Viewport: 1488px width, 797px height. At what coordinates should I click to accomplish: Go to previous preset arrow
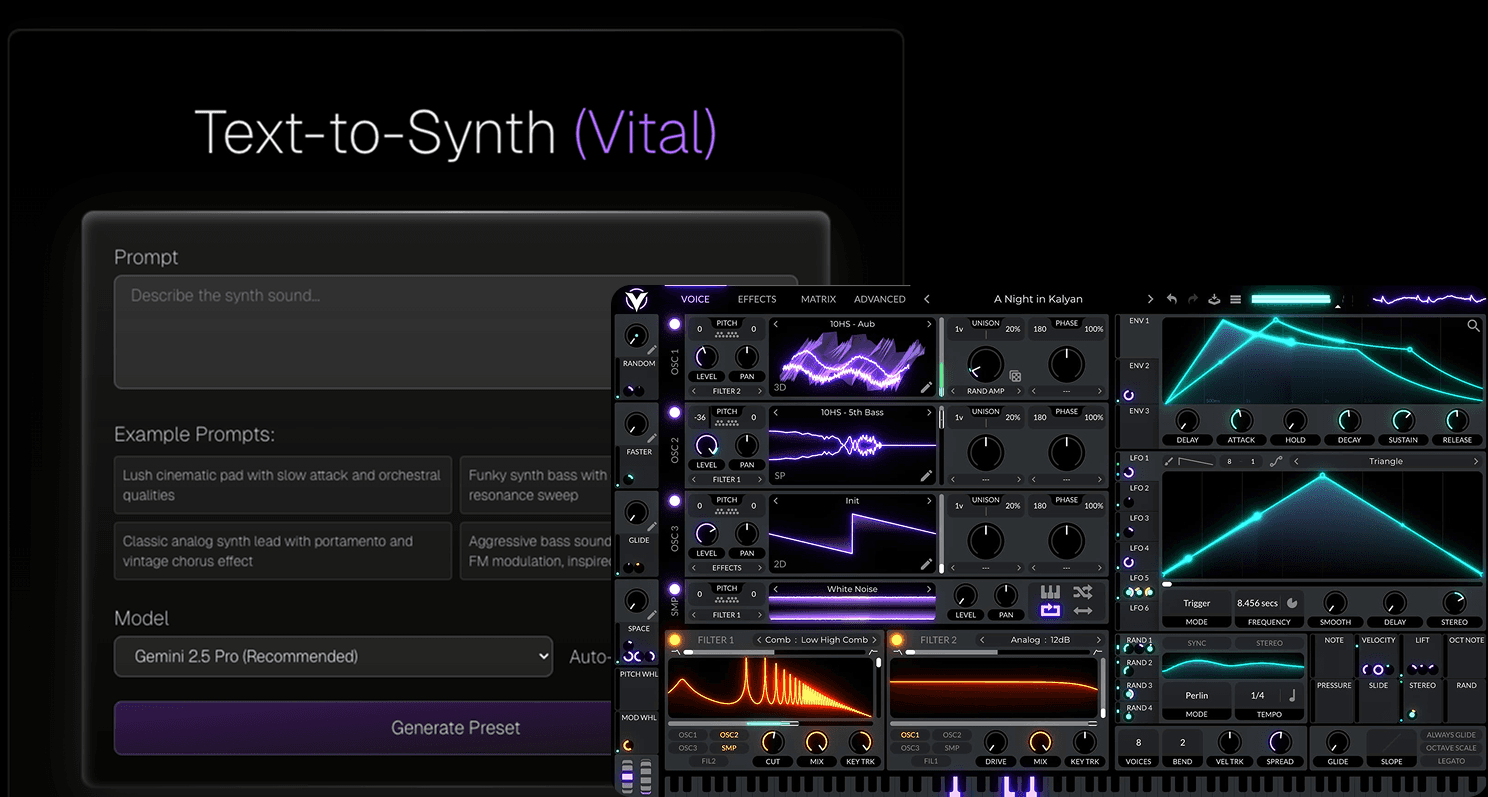coord(927,299)
